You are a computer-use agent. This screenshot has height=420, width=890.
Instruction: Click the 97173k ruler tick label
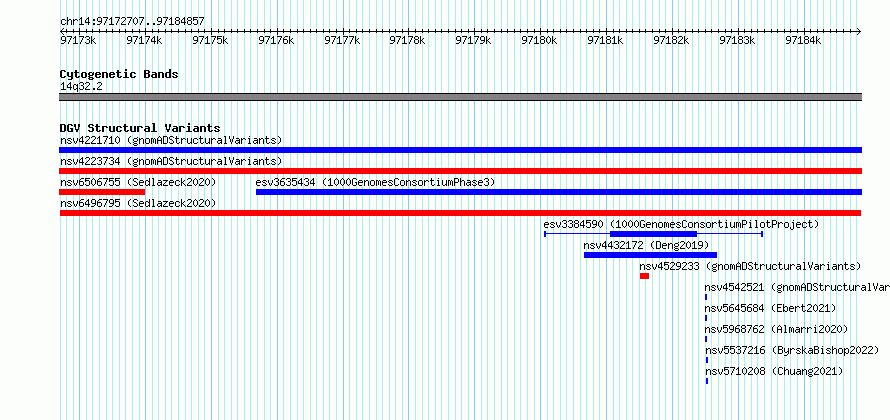point(78,40)
